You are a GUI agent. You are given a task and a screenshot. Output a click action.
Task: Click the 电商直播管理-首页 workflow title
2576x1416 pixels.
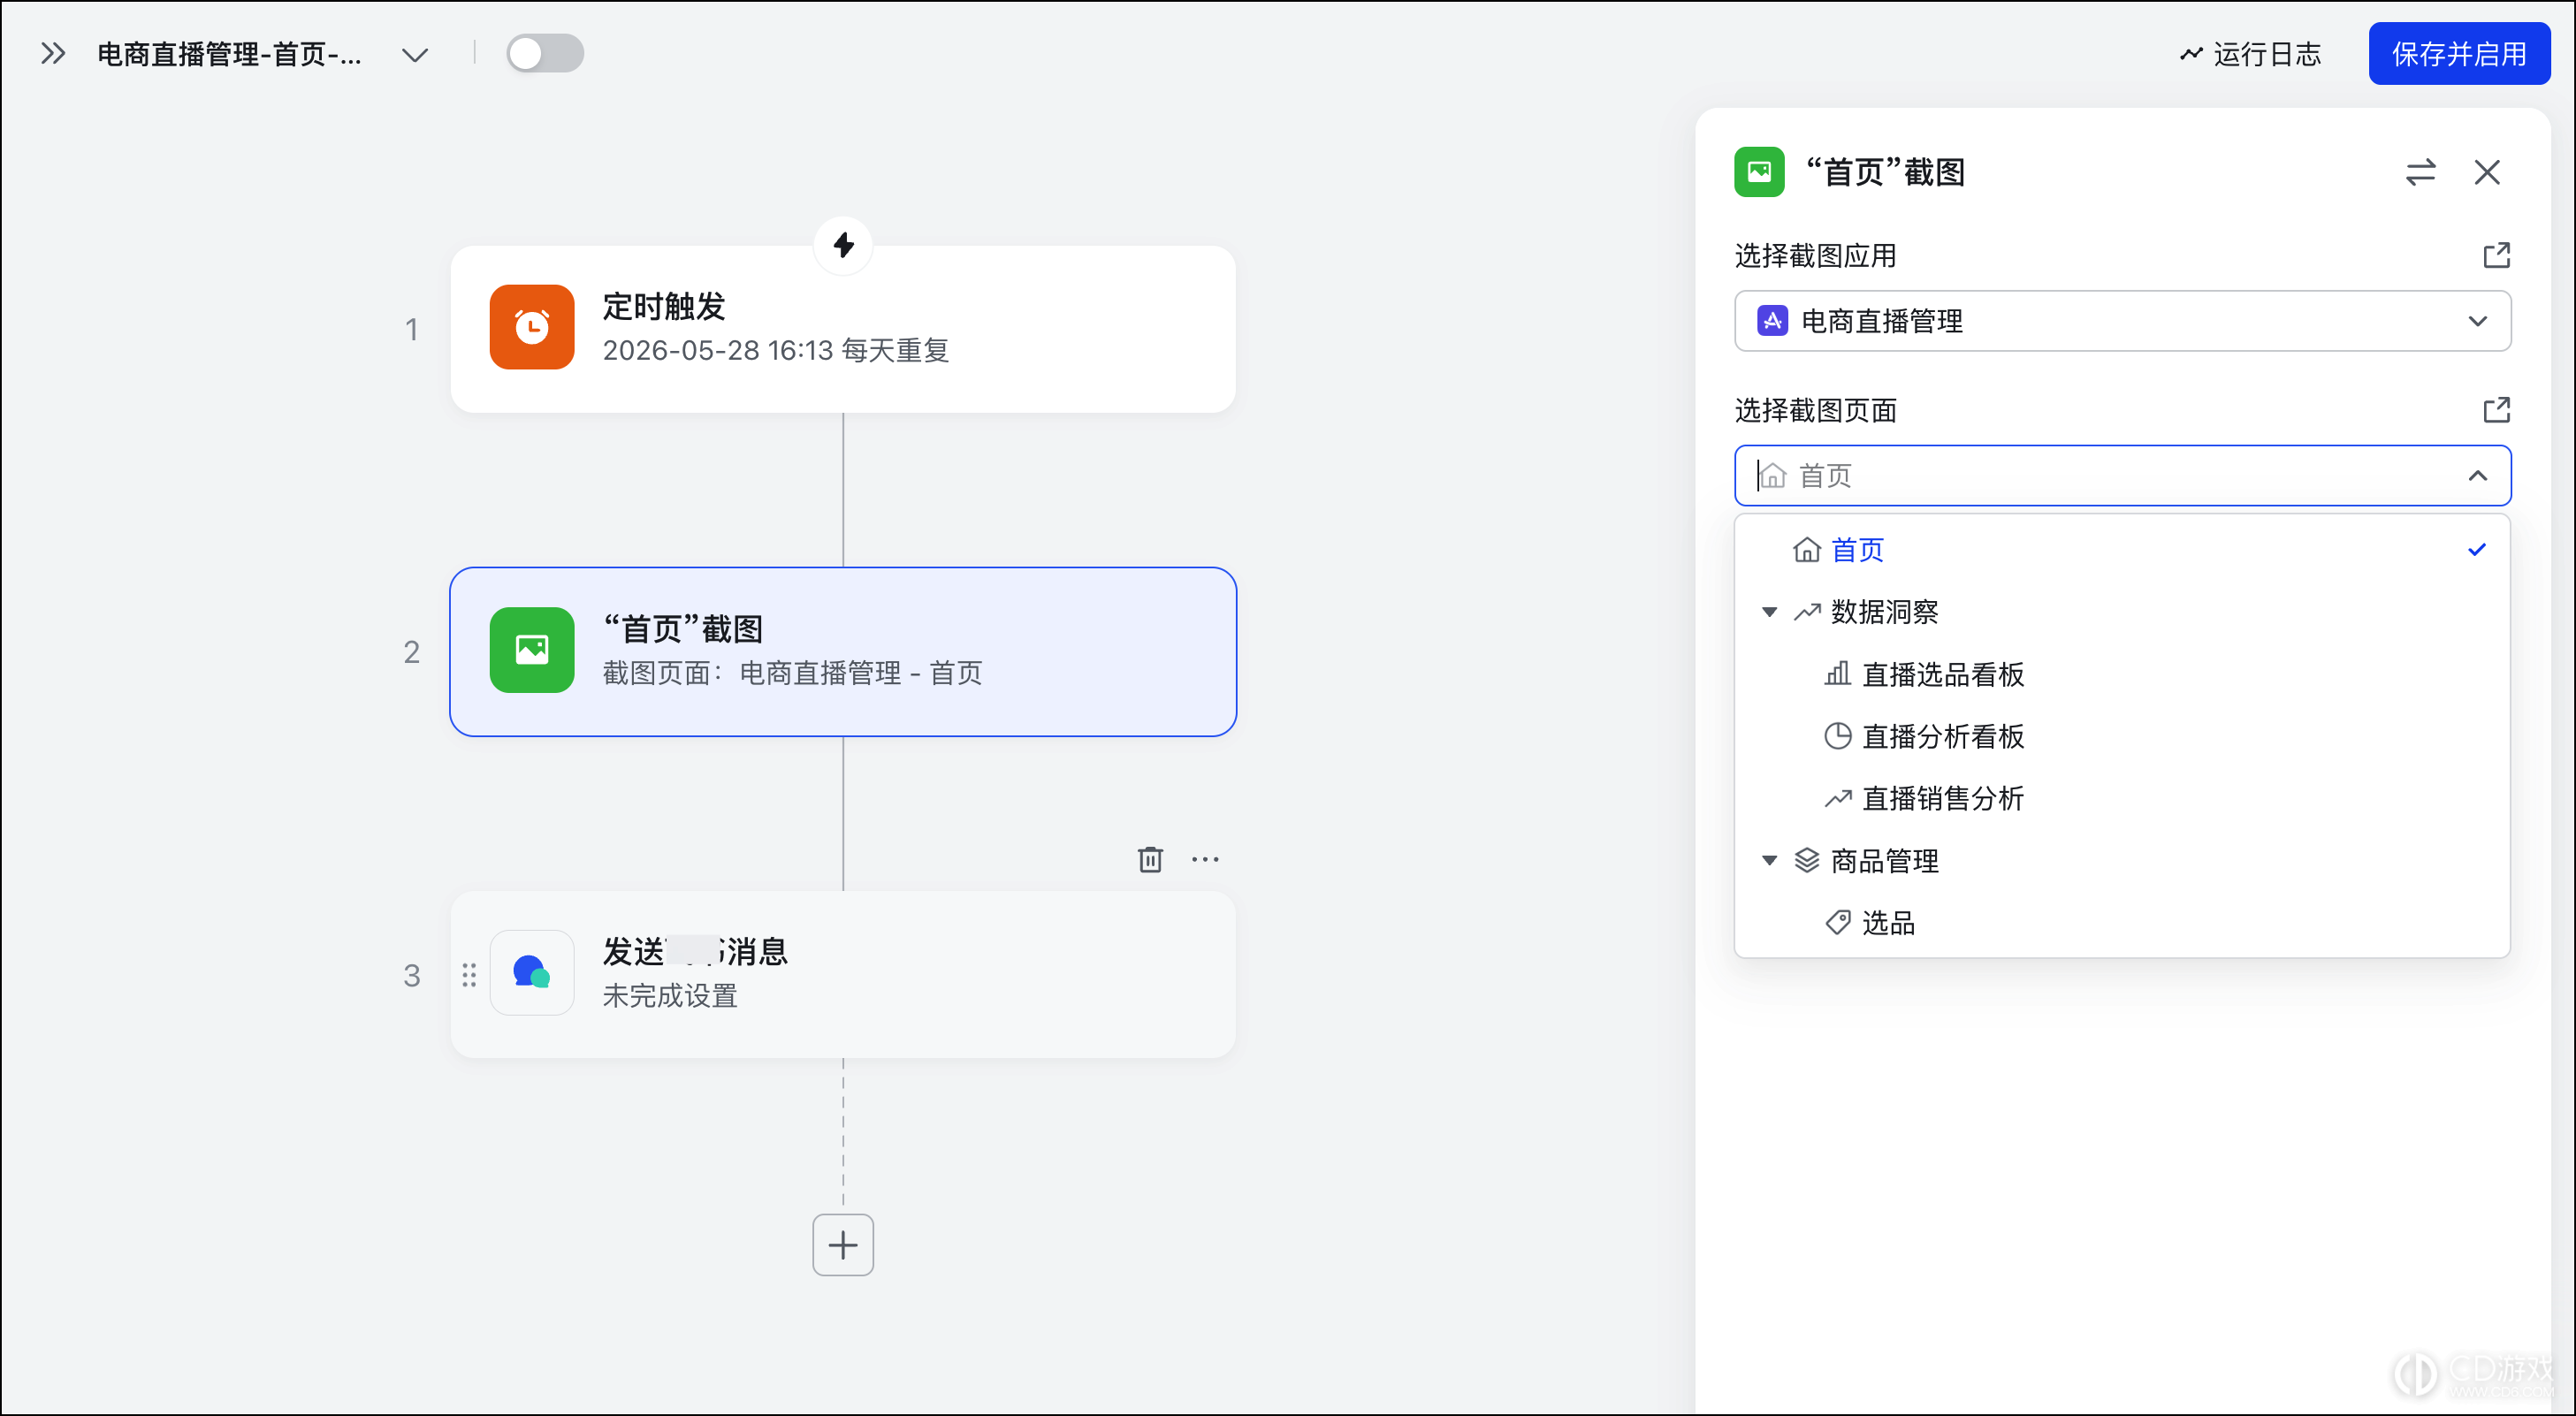[x=229, y=54]
